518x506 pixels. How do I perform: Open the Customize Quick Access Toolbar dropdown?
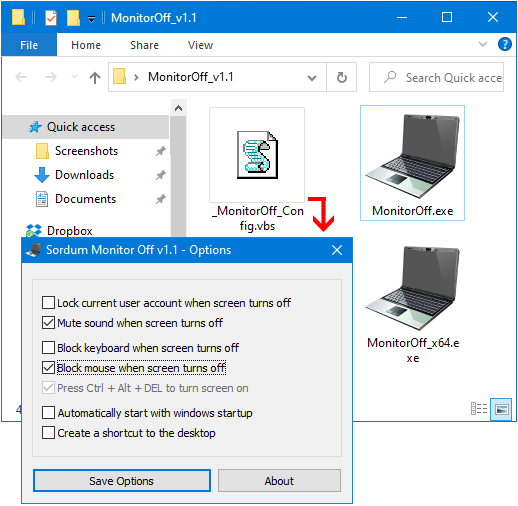[91, 19]
